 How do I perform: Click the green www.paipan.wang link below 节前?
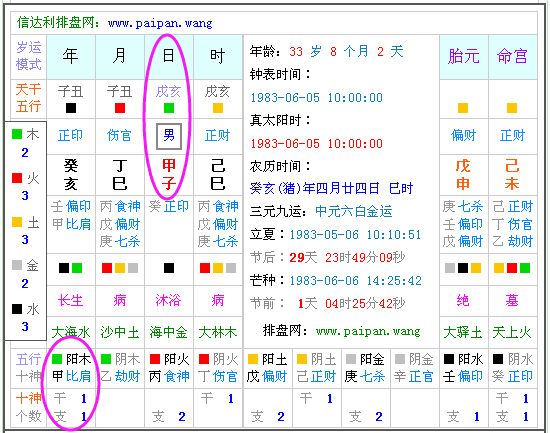(368, 331)
